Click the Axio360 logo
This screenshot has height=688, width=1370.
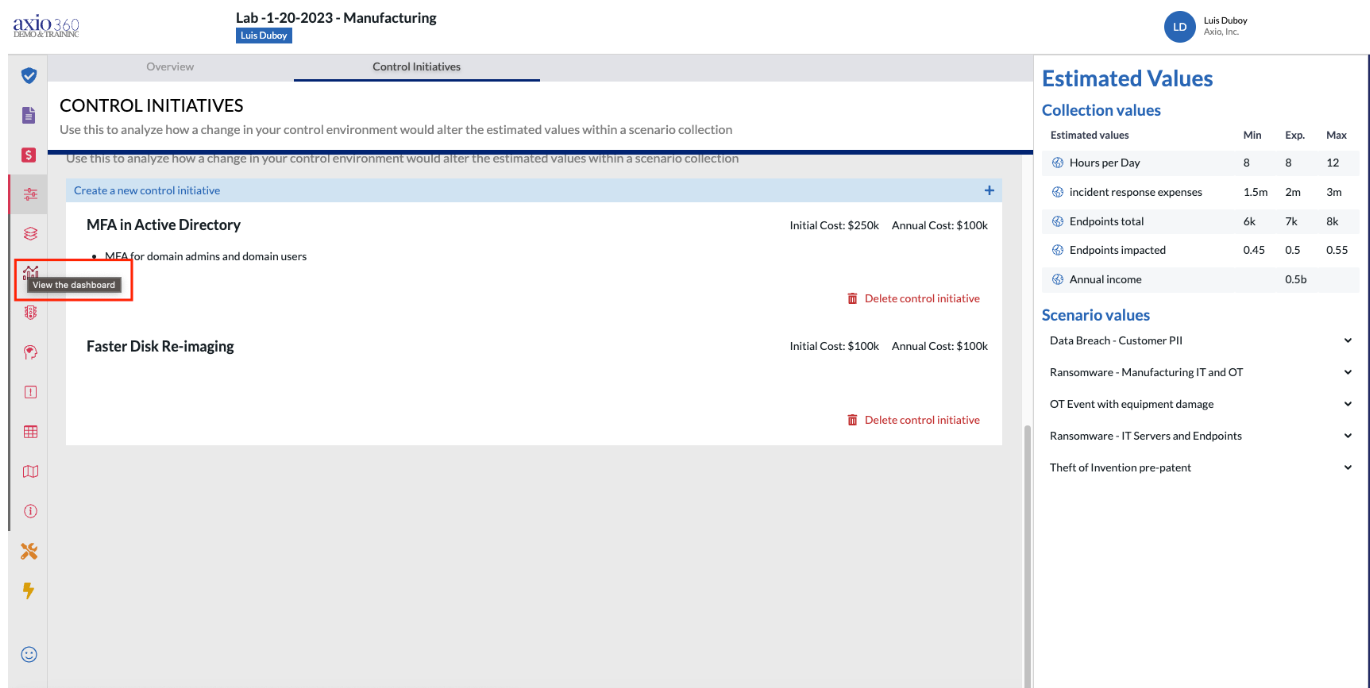tap(46, 26)
